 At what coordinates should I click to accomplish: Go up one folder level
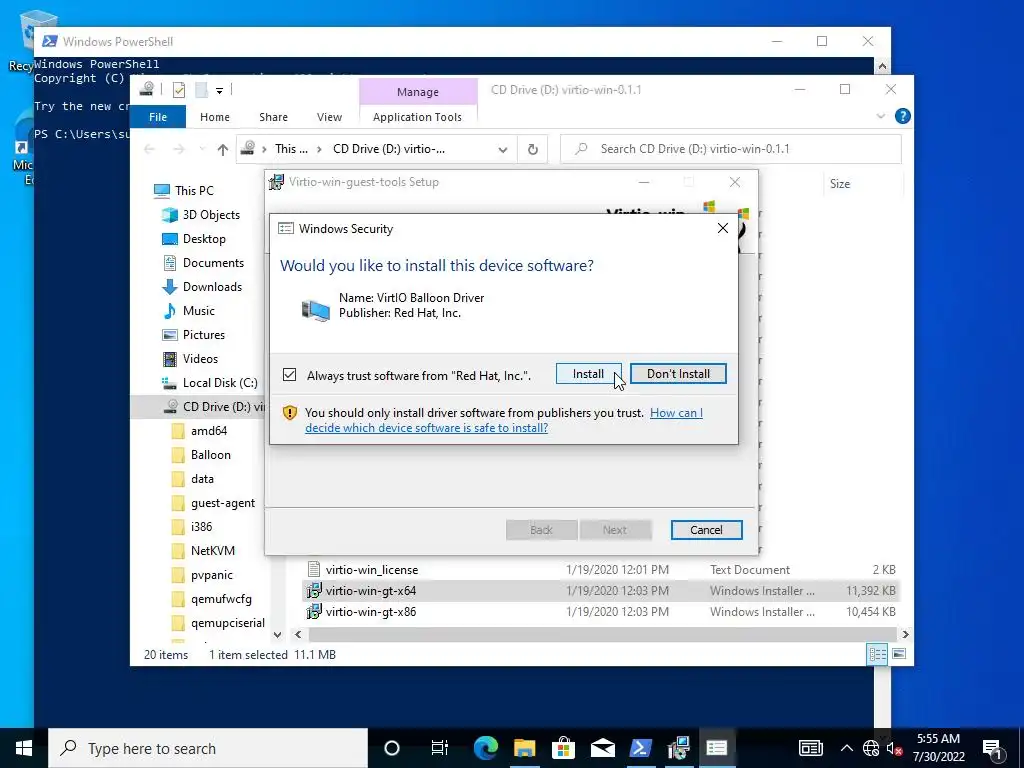(223, 150)
